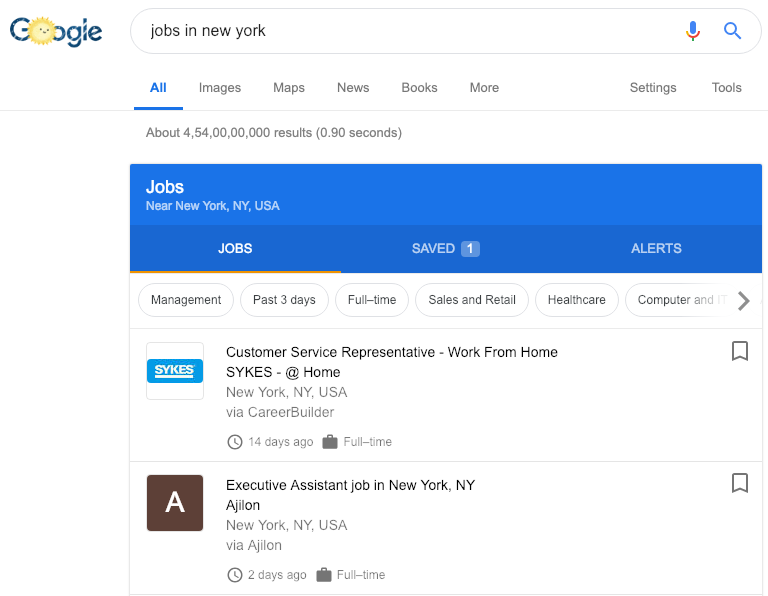Image resolution: width=768 pixels, height=596 pixels.
Task: Click the briefcase icon in the Ajilon listing
Action: point(324,574)
